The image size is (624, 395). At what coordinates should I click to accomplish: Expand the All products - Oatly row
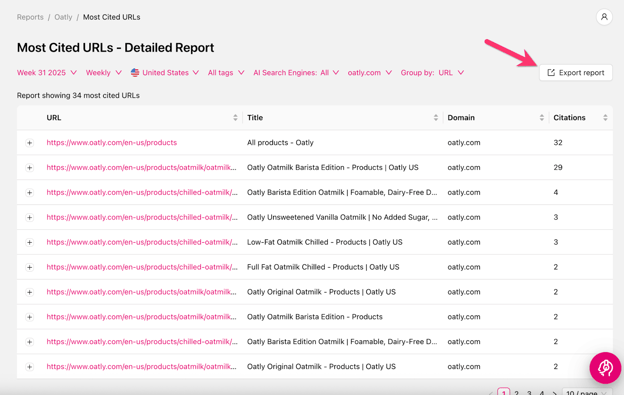coord(29,143)
